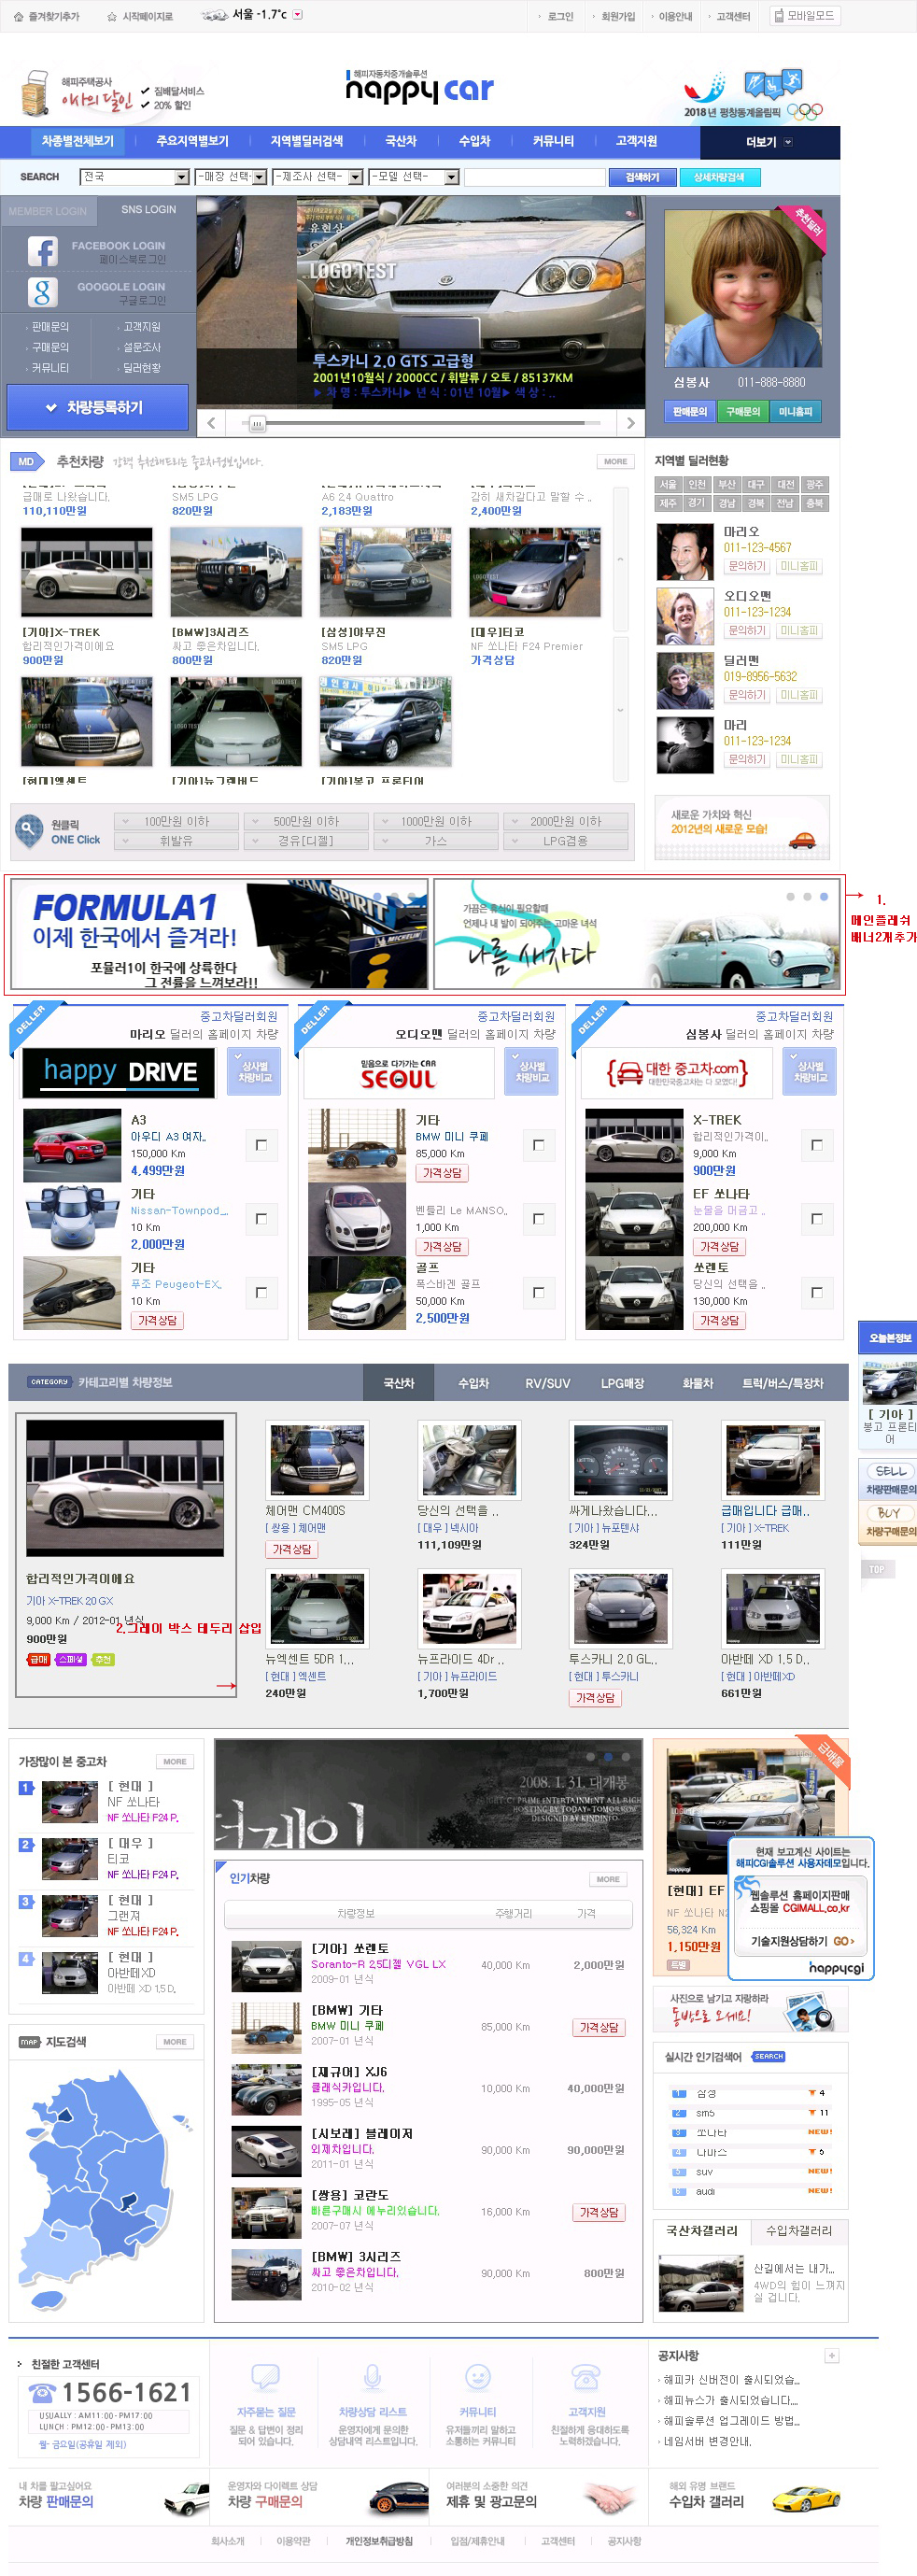Open the 매장 선택 dropdown
Screen dimensions: 917x2576
231,177
